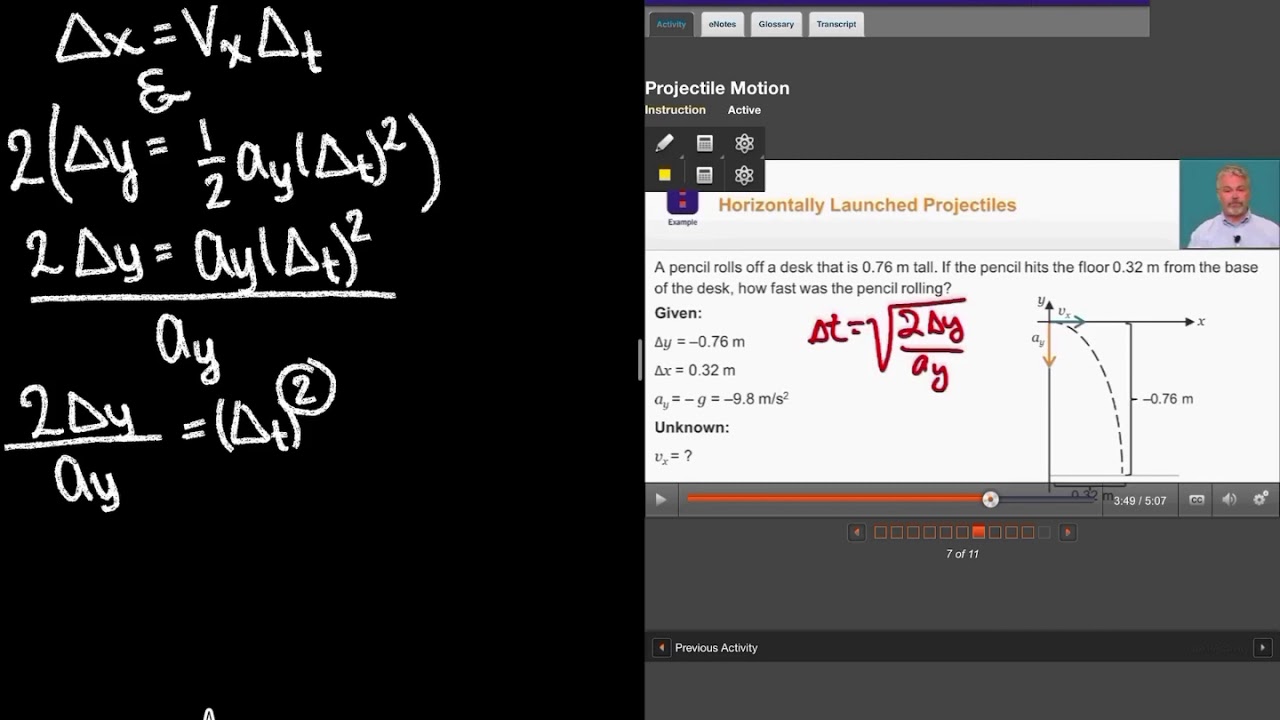Click the Active status label

tap(744, 110)
